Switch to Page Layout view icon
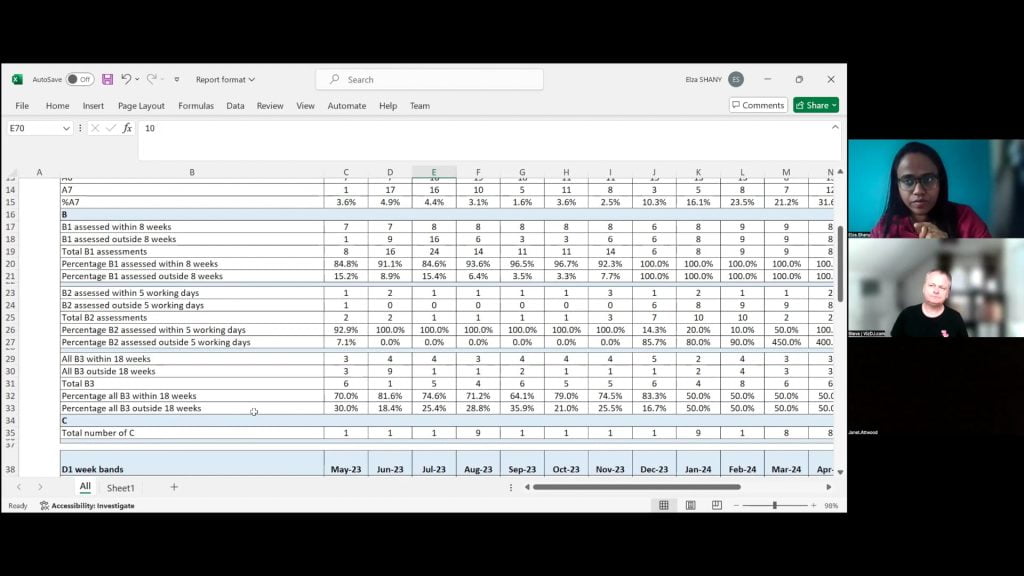The height and width of the screenshot is (576, 1024). 690,506
